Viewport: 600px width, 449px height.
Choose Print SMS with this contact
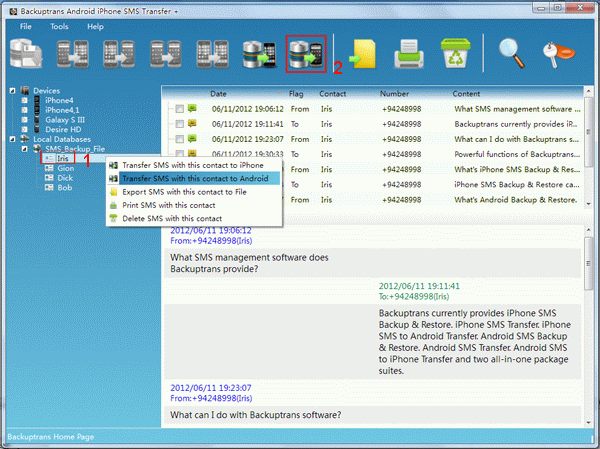coord(194,205)
